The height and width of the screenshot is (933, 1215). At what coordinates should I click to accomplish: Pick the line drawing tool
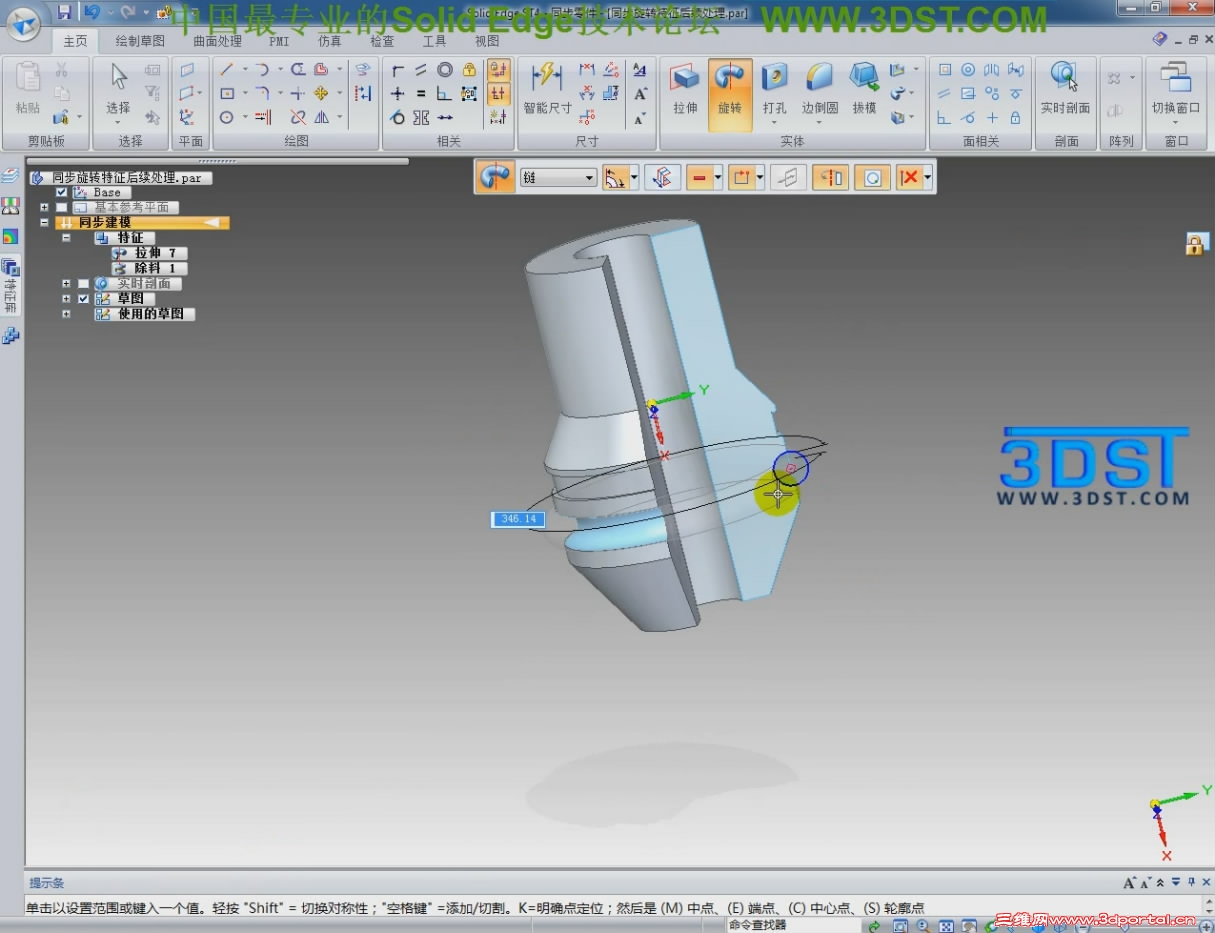pyautogui.click(x=227, y=70)
